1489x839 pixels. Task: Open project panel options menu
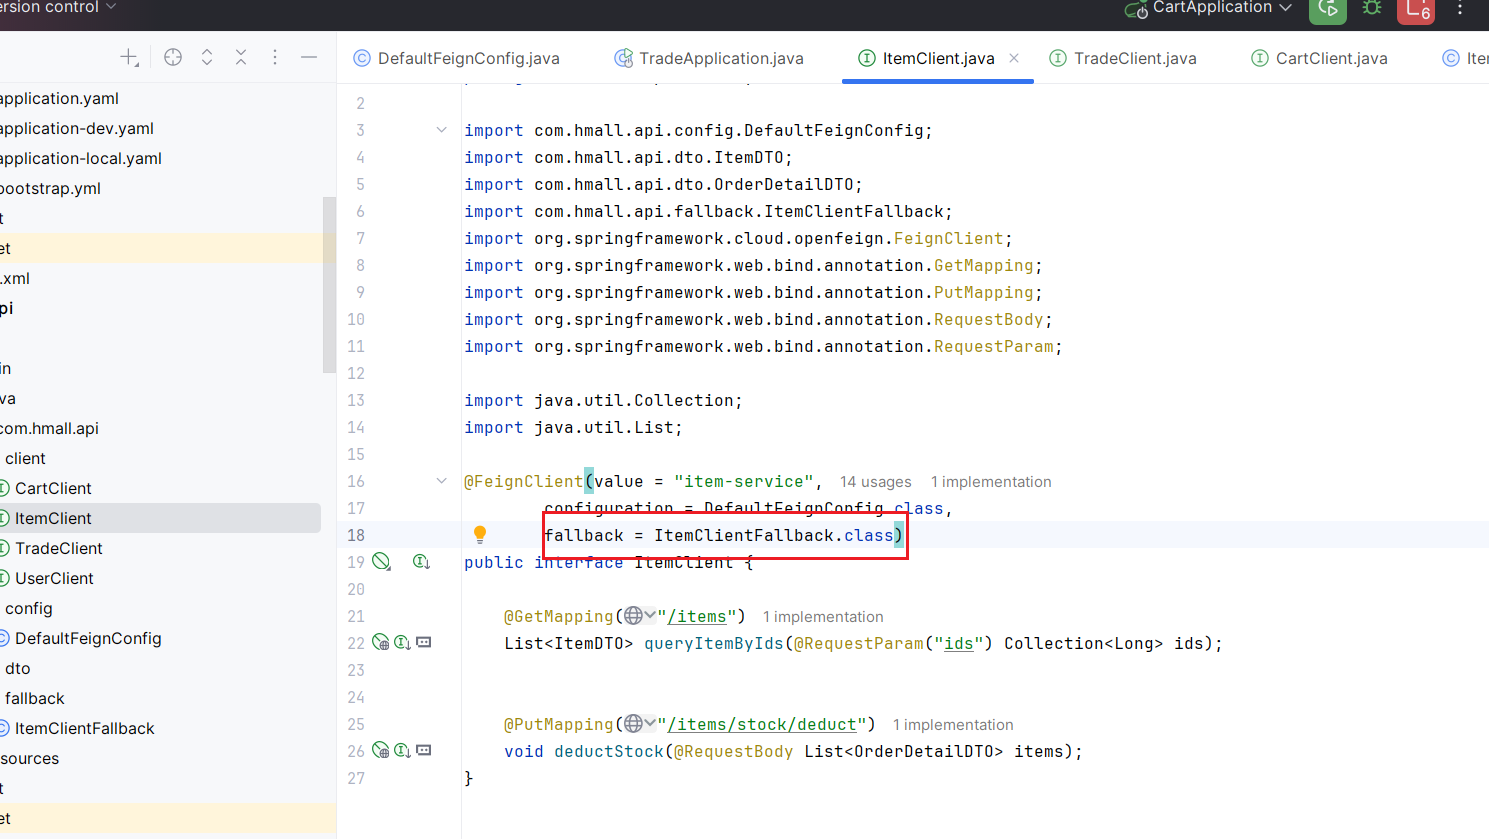(275, 58)
